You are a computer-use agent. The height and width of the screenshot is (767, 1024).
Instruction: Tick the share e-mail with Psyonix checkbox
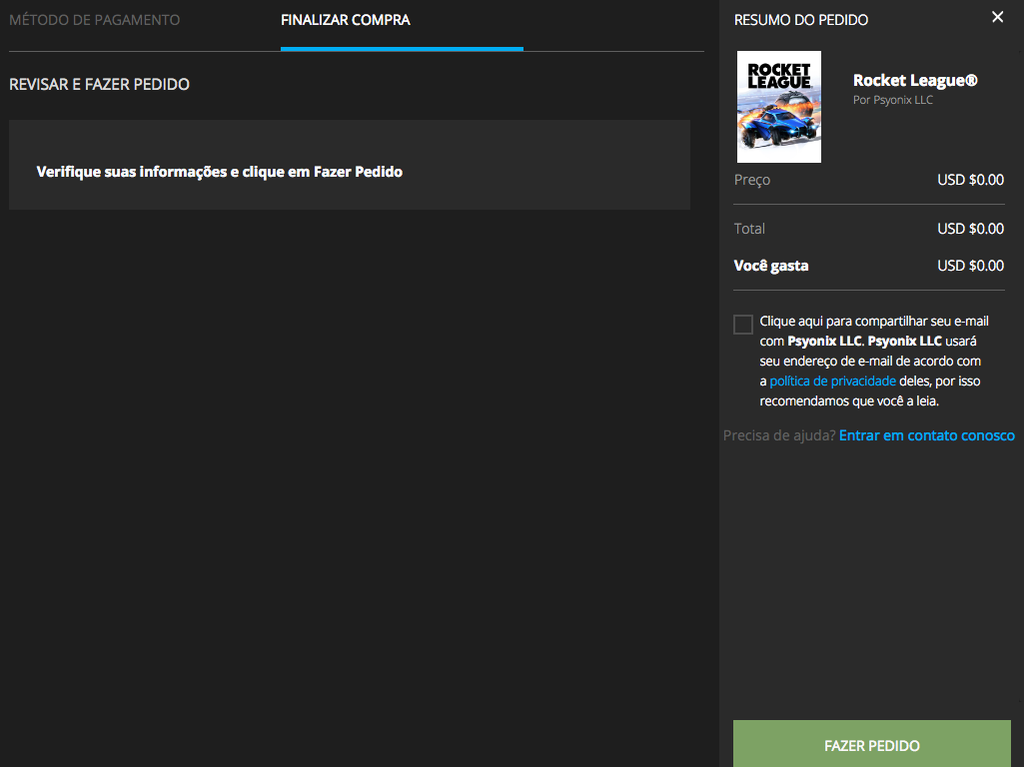pyautogui.click(x=743, y=324)
